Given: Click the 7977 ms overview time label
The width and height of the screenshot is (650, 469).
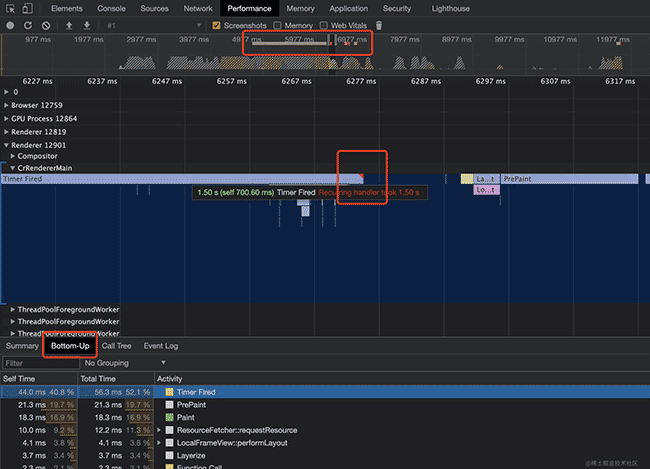Looking at the screenshot, I should pyautogui.click(x=405, y=39).
